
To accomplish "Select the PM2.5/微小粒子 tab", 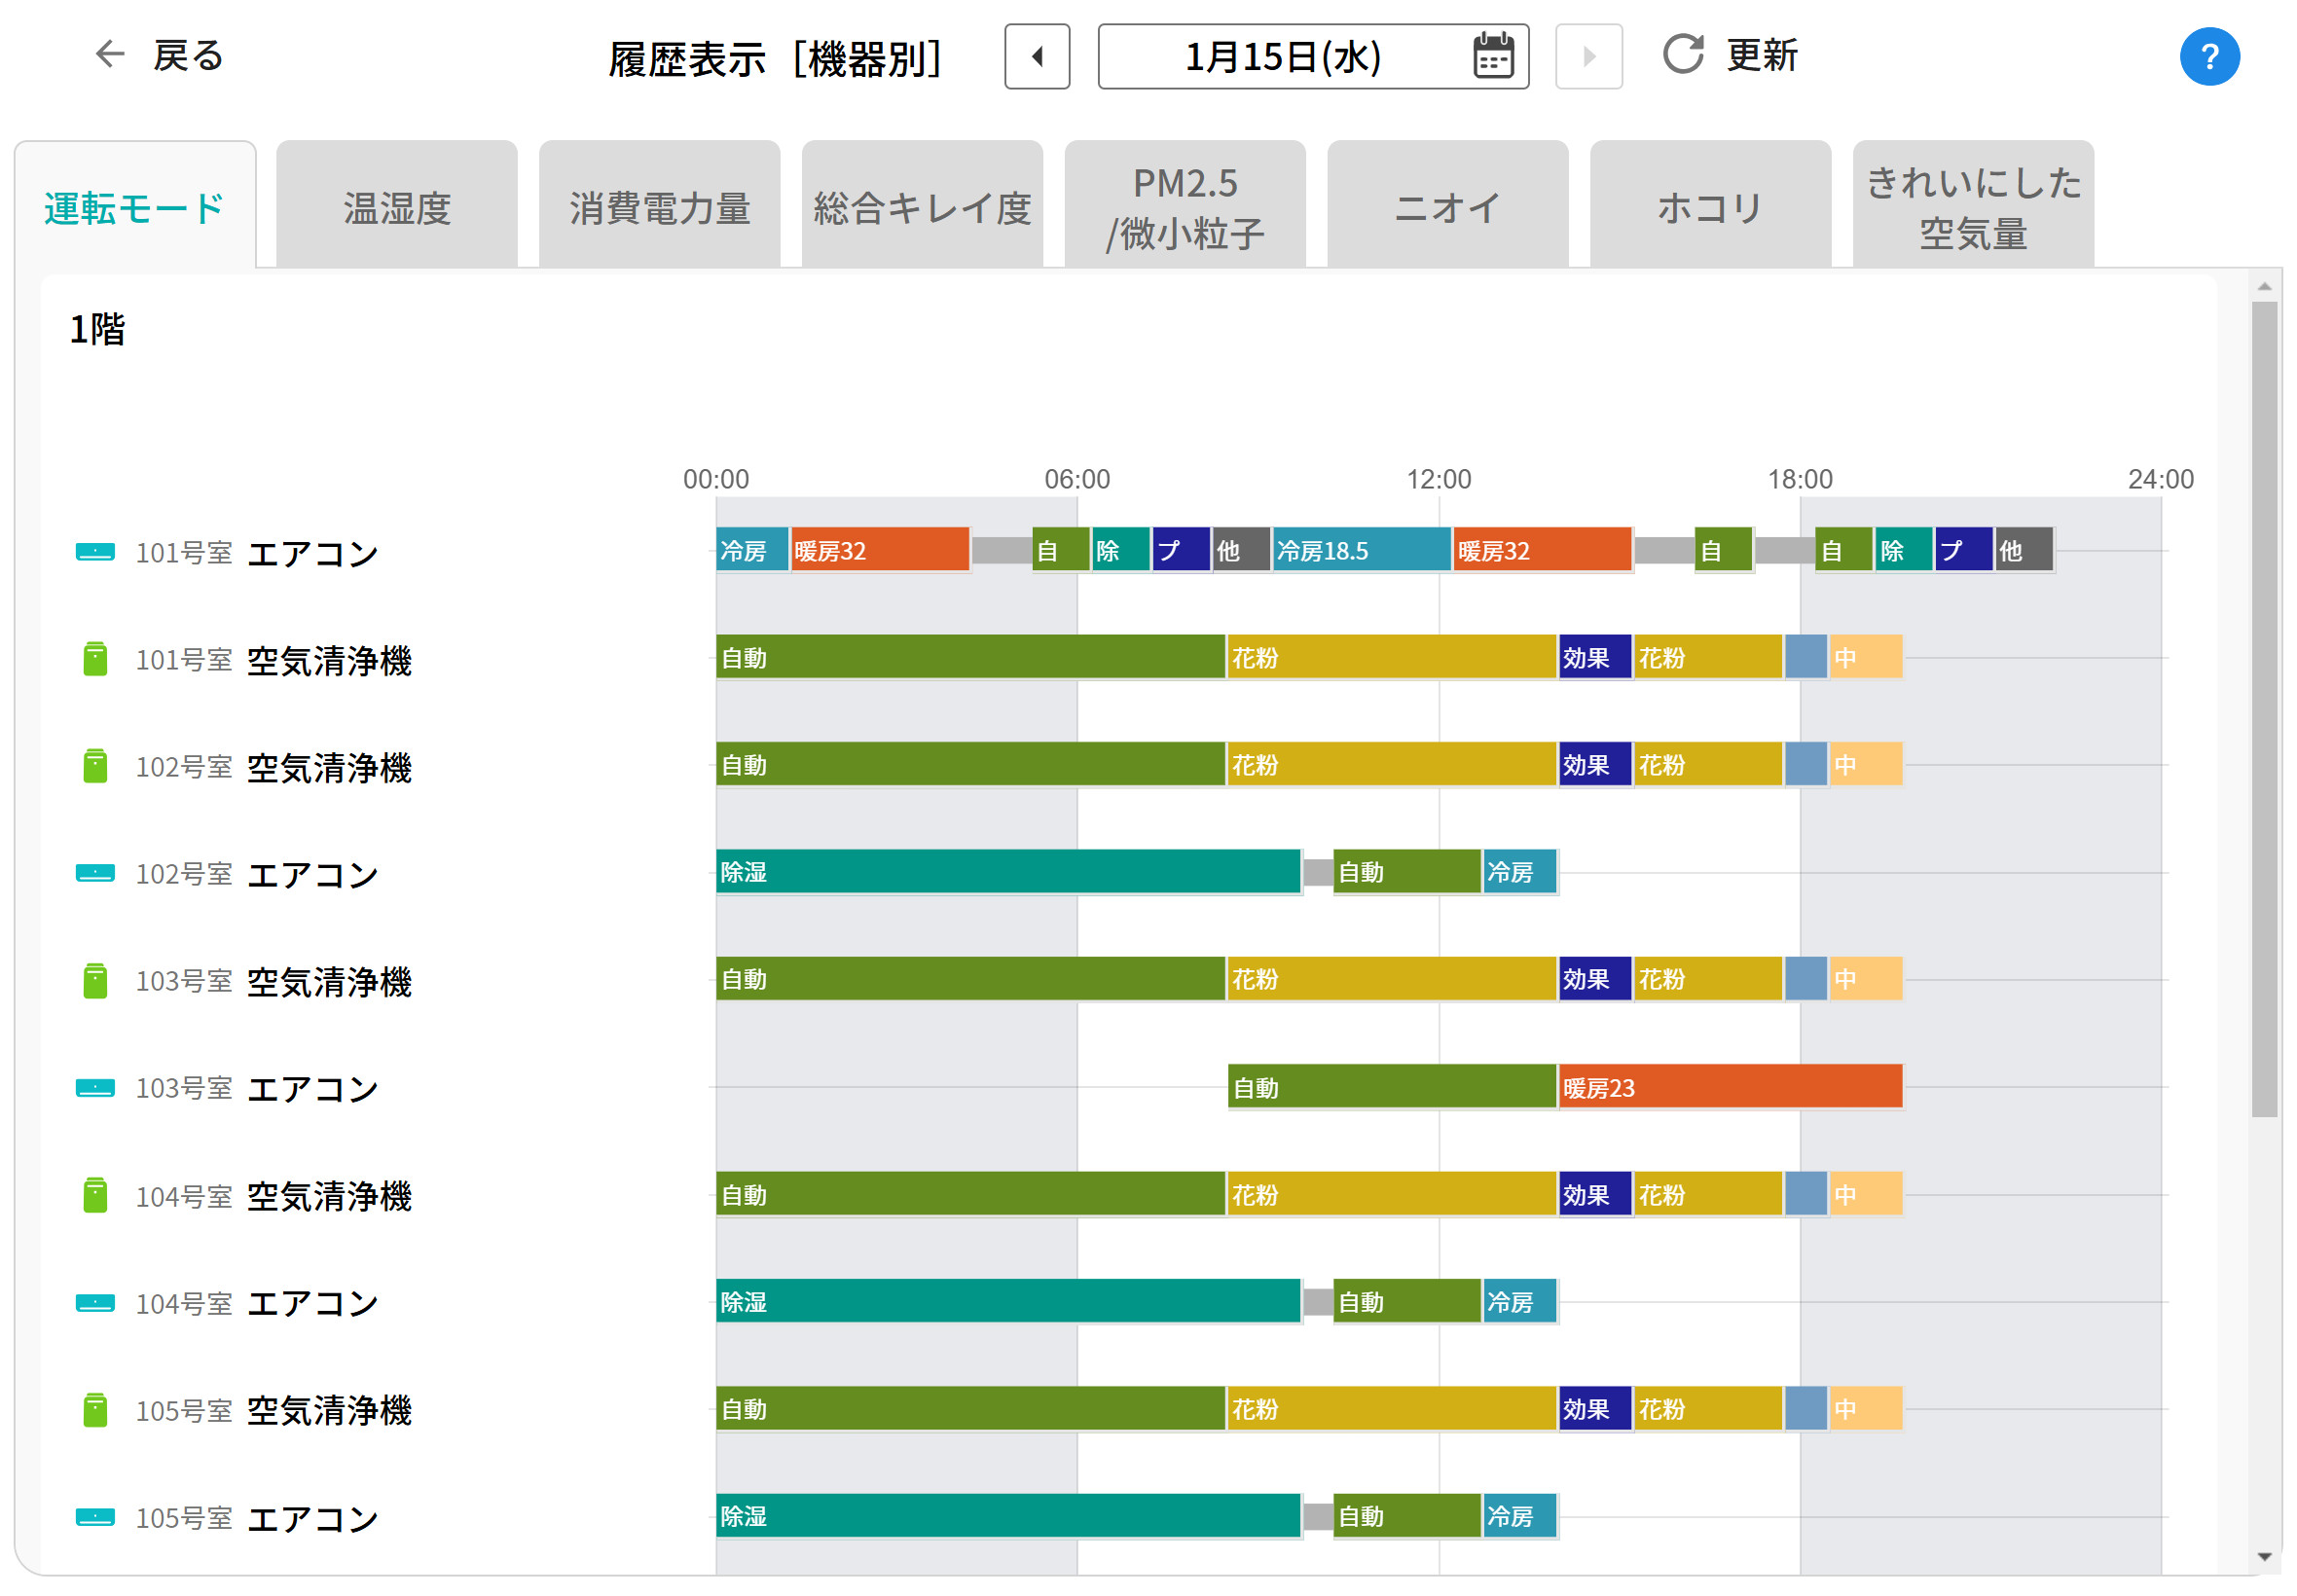I will coord(1185,207).
